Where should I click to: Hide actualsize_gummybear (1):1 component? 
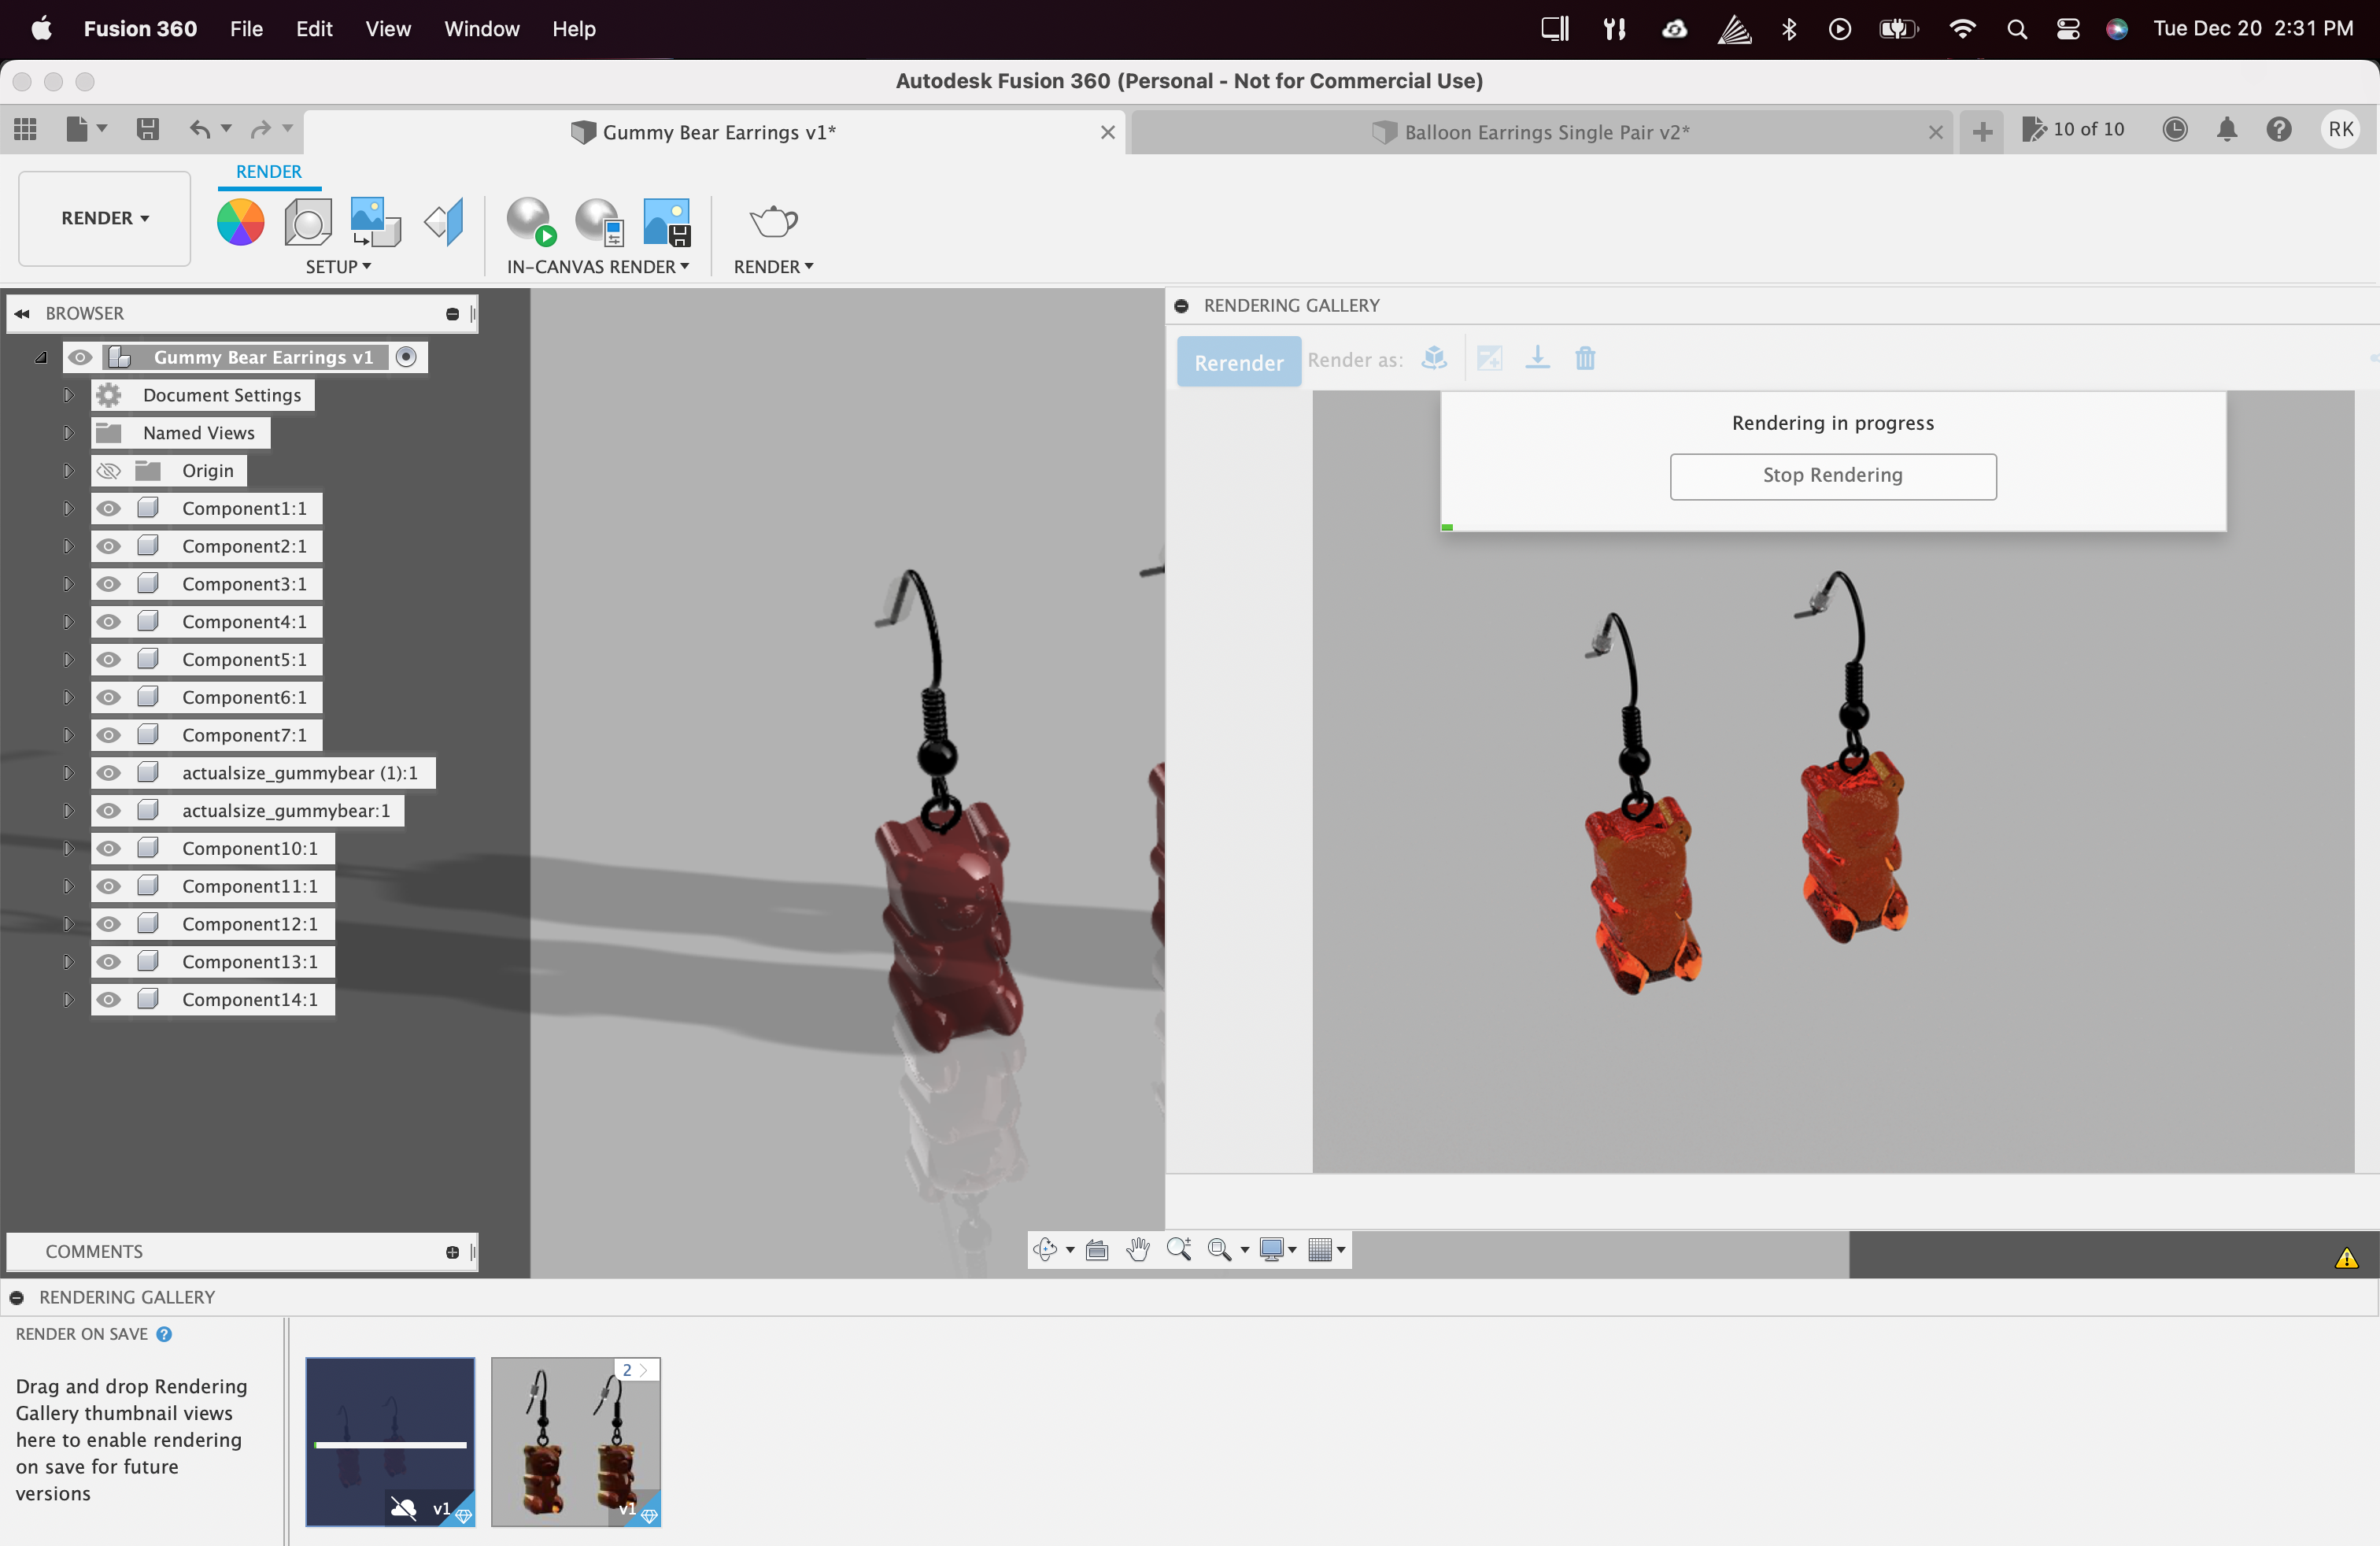click(x=108, y=772)
